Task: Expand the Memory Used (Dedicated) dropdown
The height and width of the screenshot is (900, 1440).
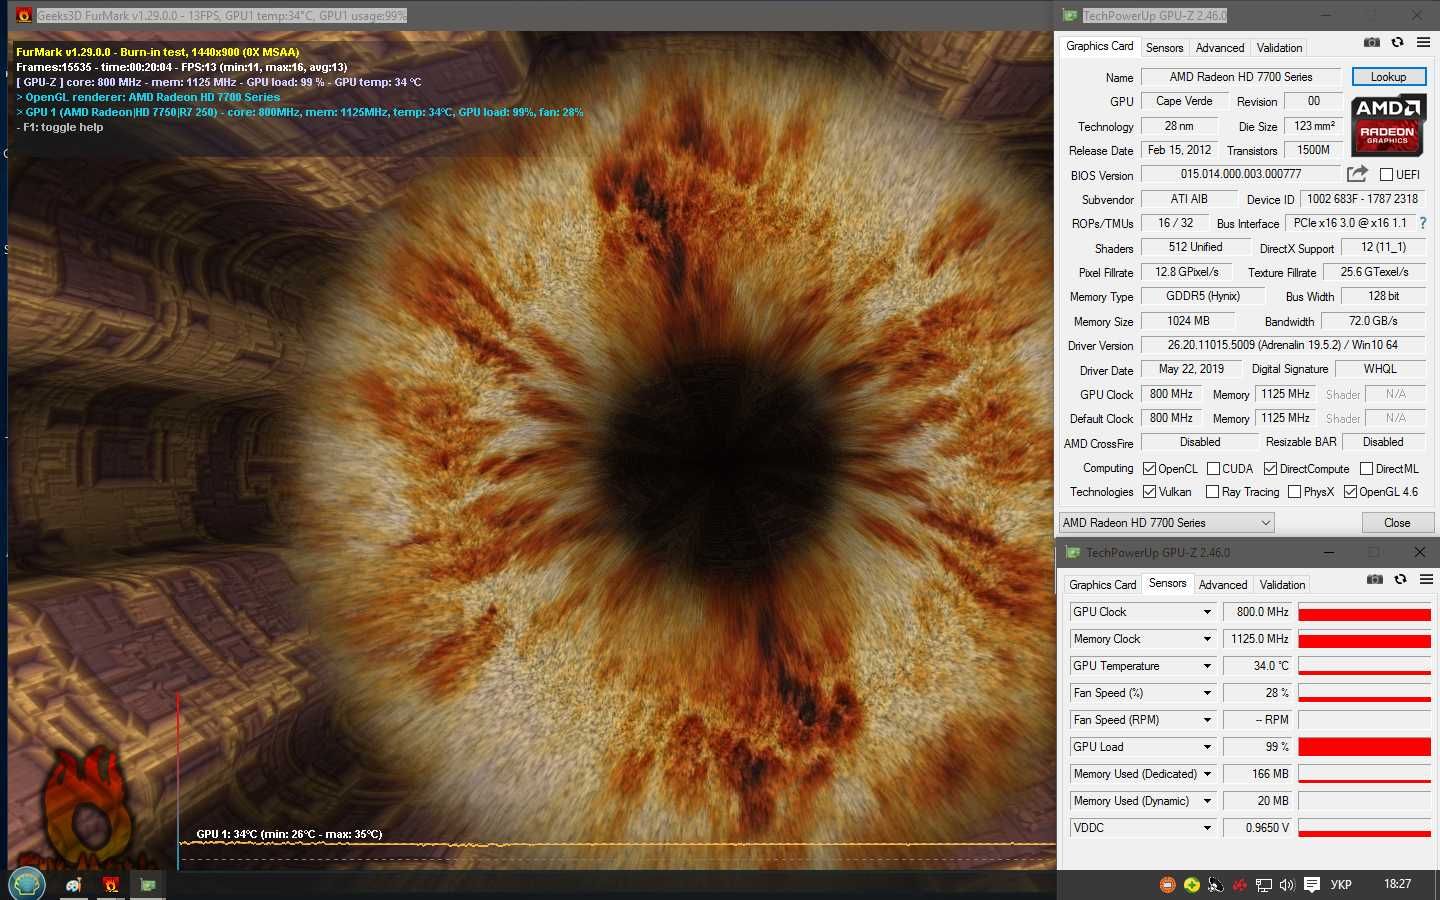Action: (x=1207, y=774)
